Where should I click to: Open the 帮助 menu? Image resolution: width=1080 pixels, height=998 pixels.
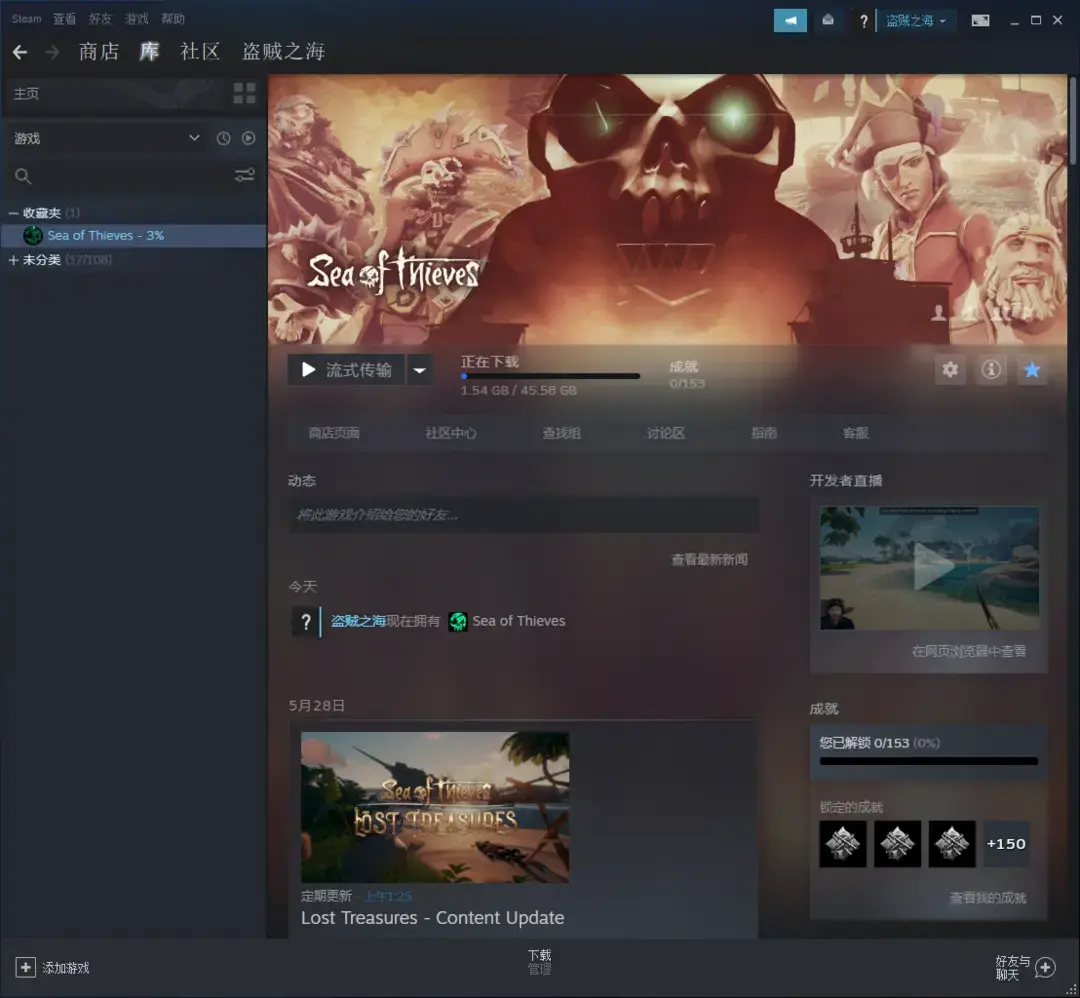[x=173, y=19]
